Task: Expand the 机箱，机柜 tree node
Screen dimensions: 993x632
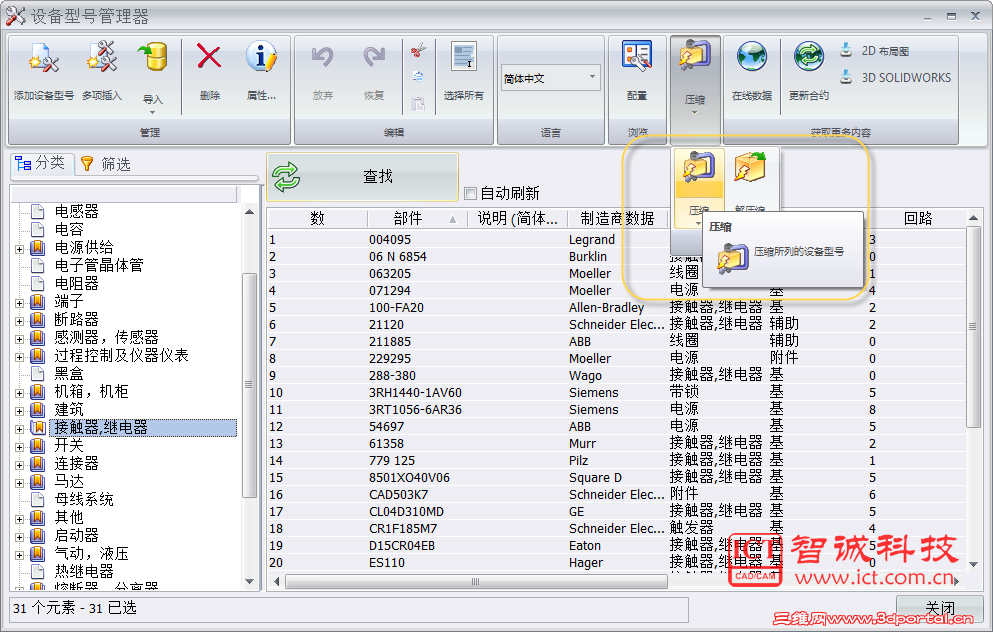Action: click(20, 393)
